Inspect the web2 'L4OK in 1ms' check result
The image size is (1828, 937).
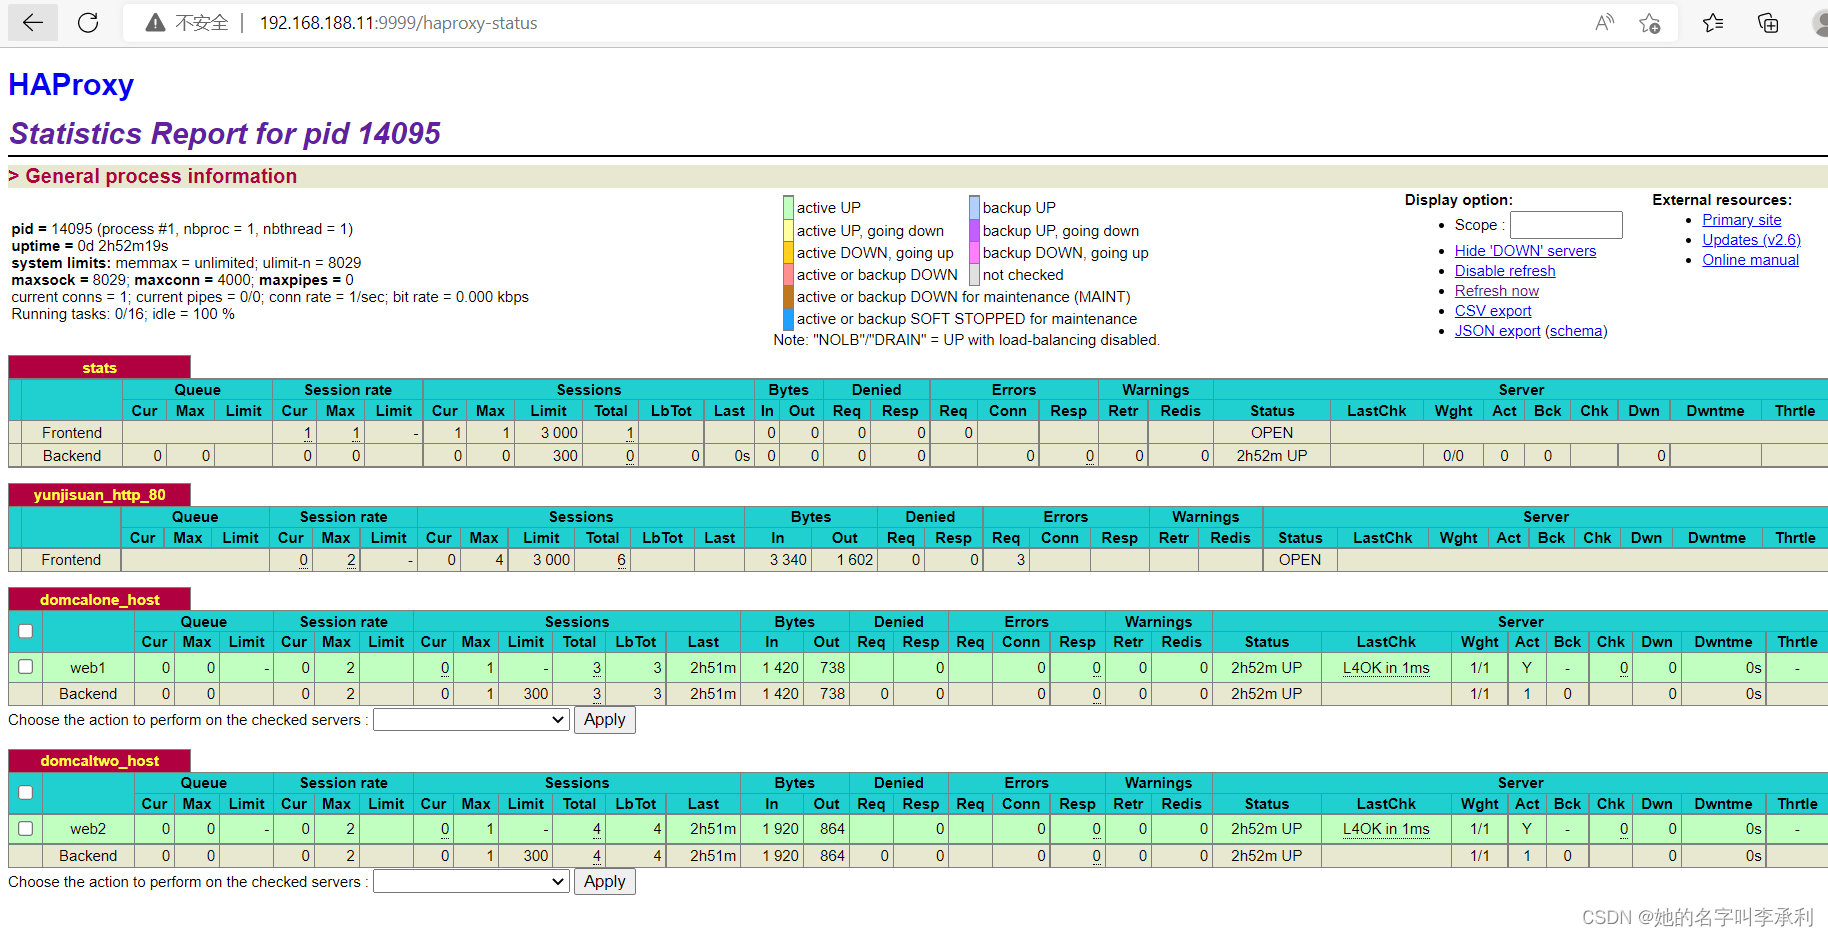1386,828
